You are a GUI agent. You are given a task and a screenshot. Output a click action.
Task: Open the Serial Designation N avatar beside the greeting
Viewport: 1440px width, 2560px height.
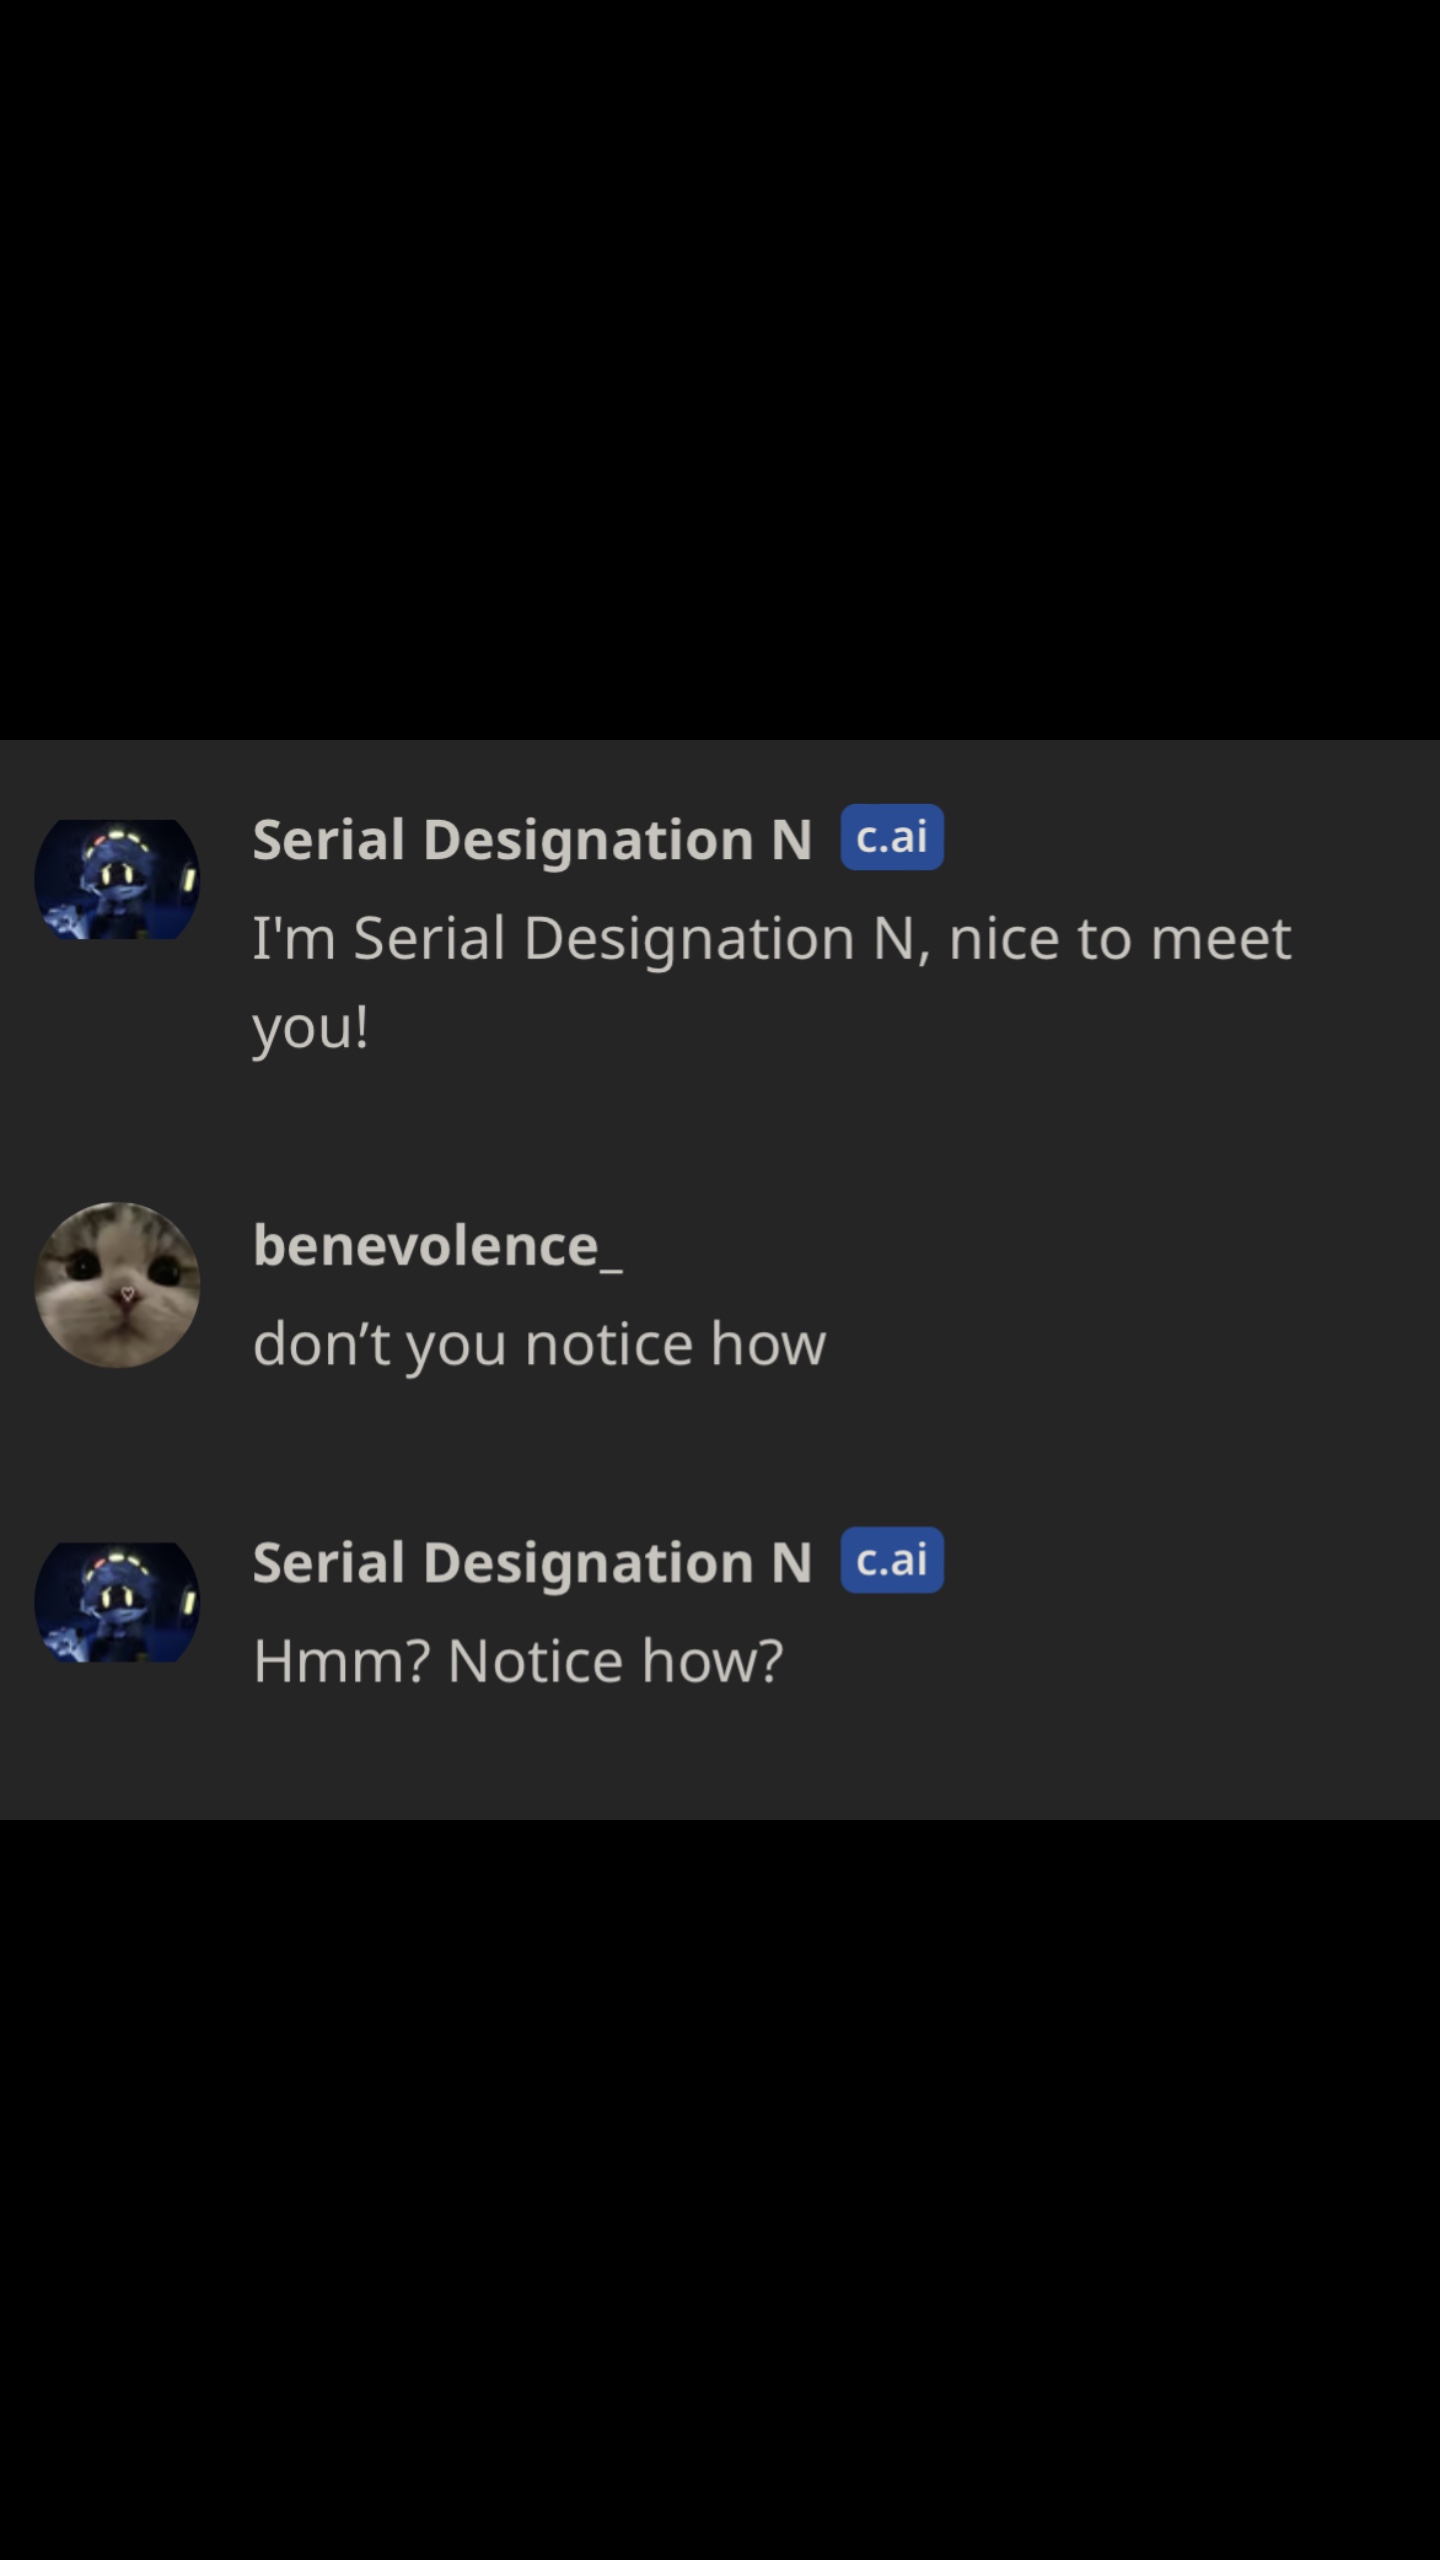(117, 879)
